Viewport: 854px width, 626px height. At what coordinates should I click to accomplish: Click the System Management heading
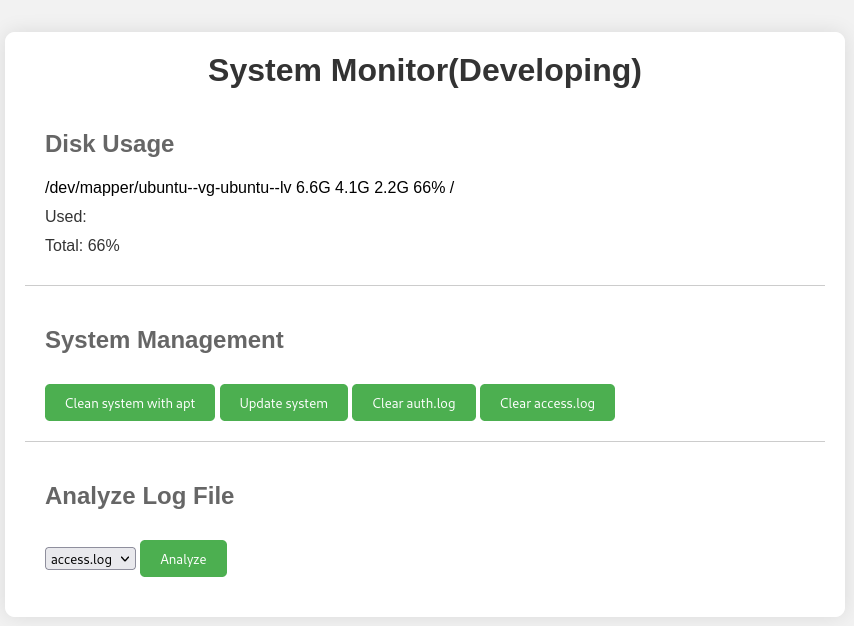[164, 340]
